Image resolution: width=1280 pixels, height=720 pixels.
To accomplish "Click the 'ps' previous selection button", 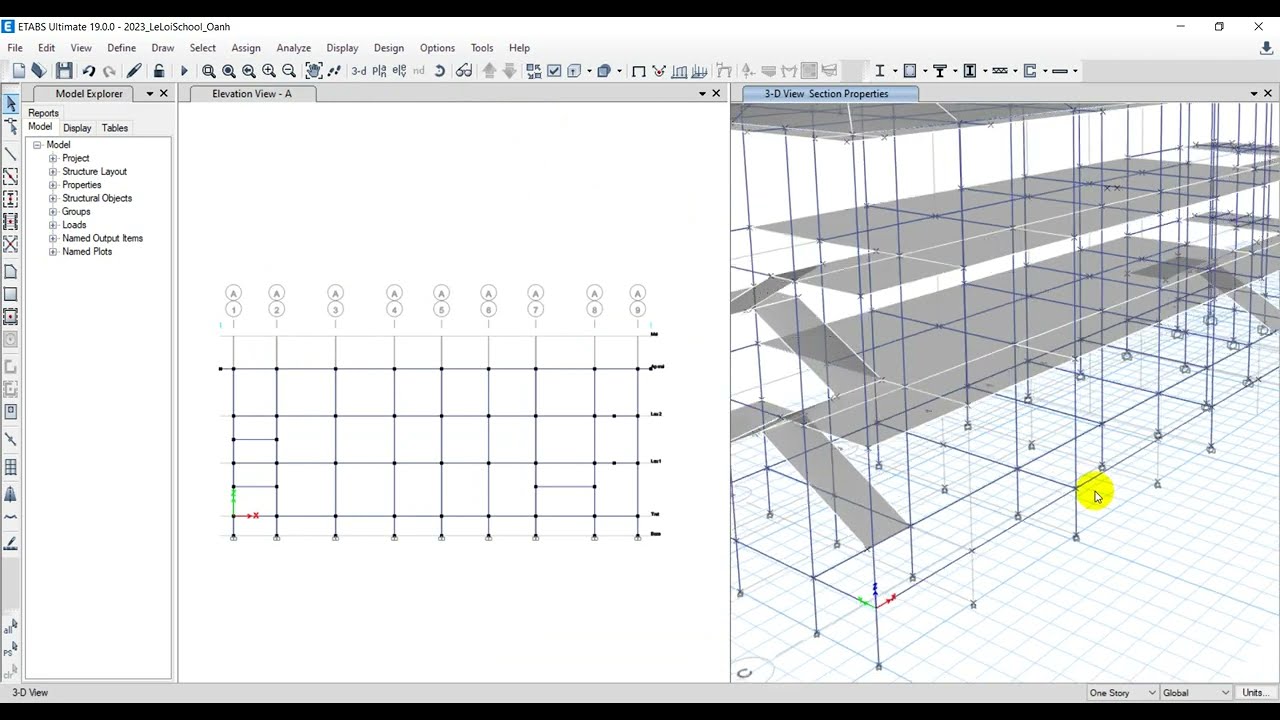I will point(10,651).
